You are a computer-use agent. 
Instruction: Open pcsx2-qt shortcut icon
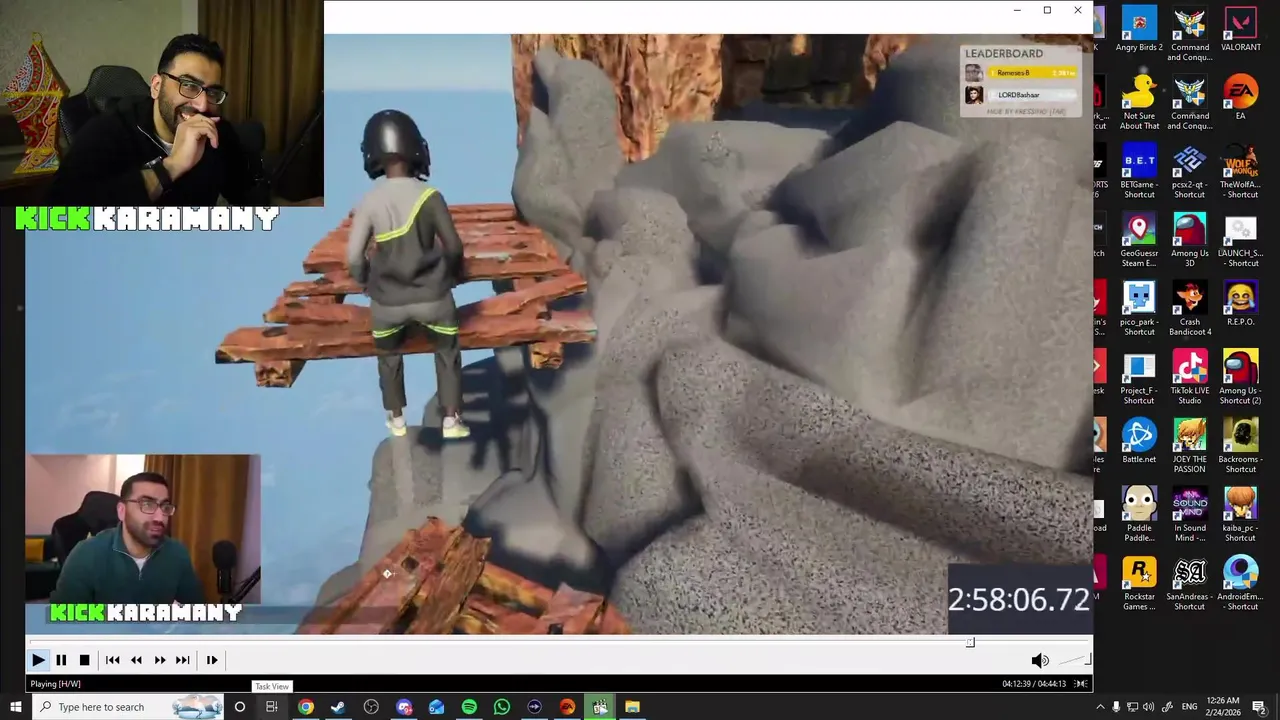1190,170
